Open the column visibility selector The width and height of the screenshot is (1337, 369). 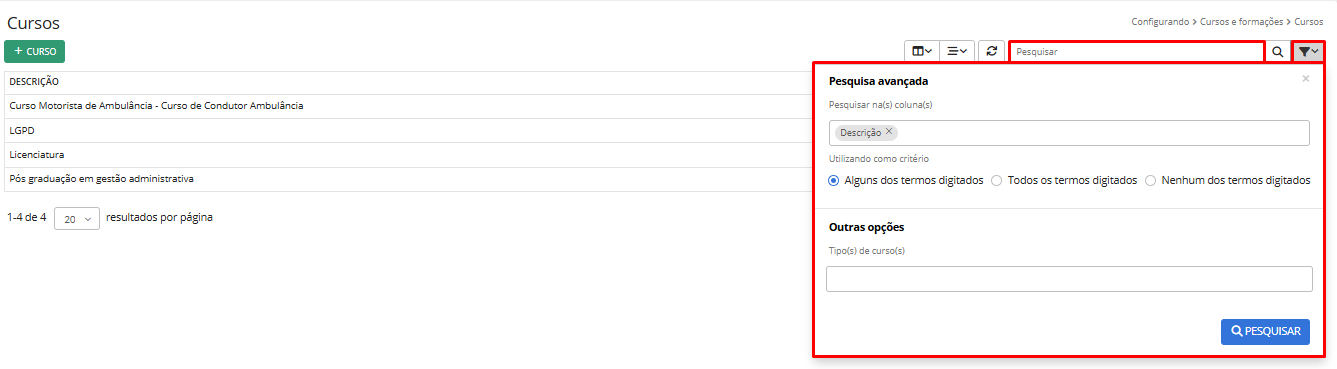click(922, 51)
